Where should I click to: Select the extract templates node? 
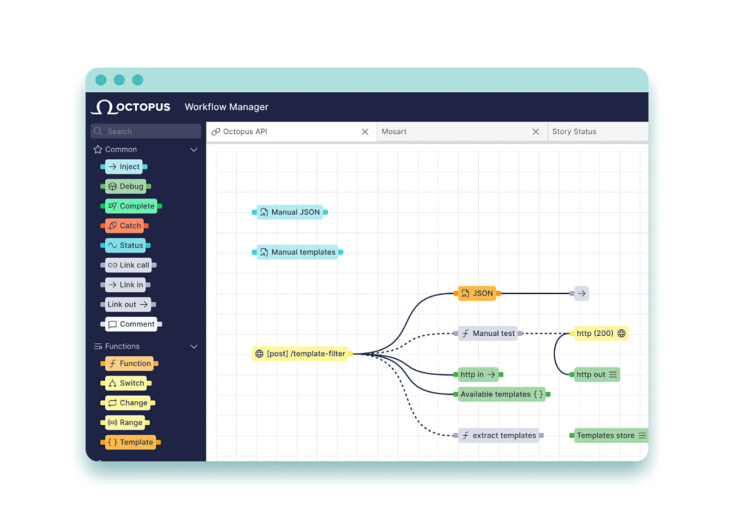[499, 435]
